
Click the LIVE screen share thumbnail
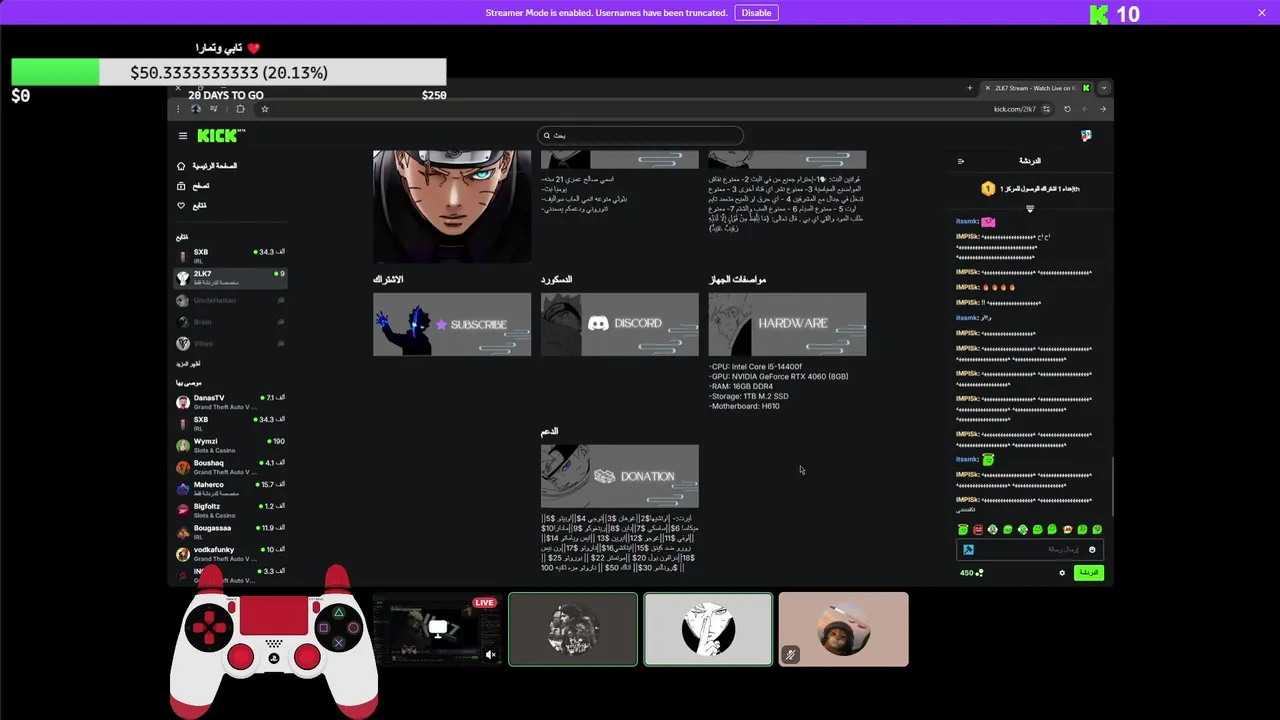[438, 629]
